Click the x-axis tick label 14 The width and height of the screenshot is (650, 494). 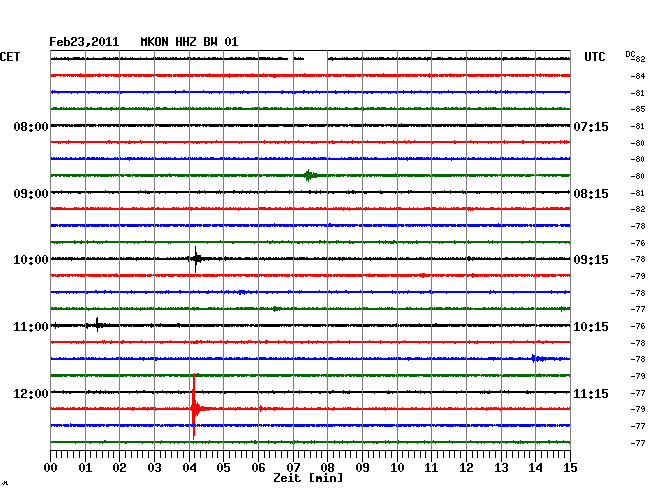[x=535, y=467]
